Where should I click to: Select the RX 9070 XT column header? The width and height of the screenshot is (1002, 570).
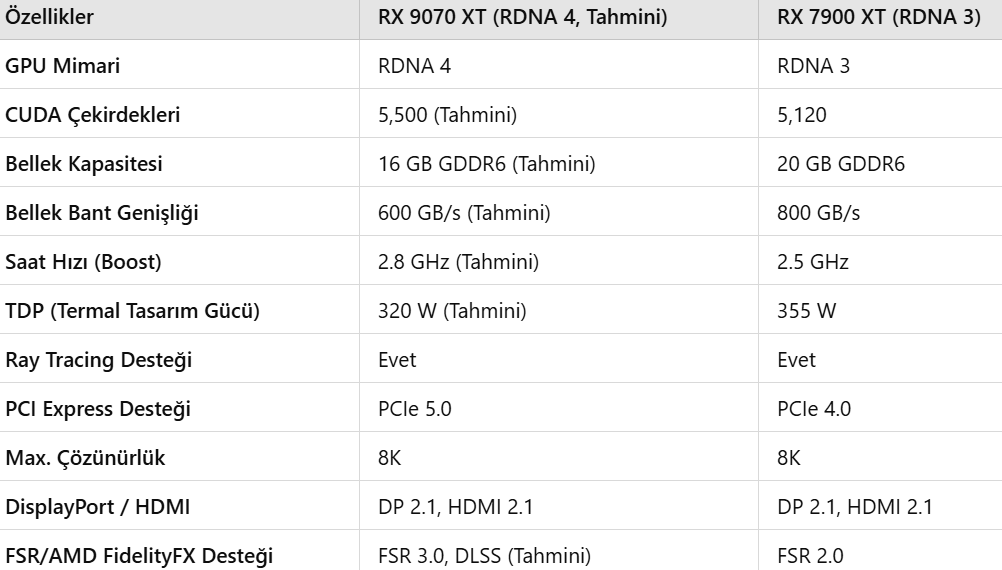click(522, 19)
